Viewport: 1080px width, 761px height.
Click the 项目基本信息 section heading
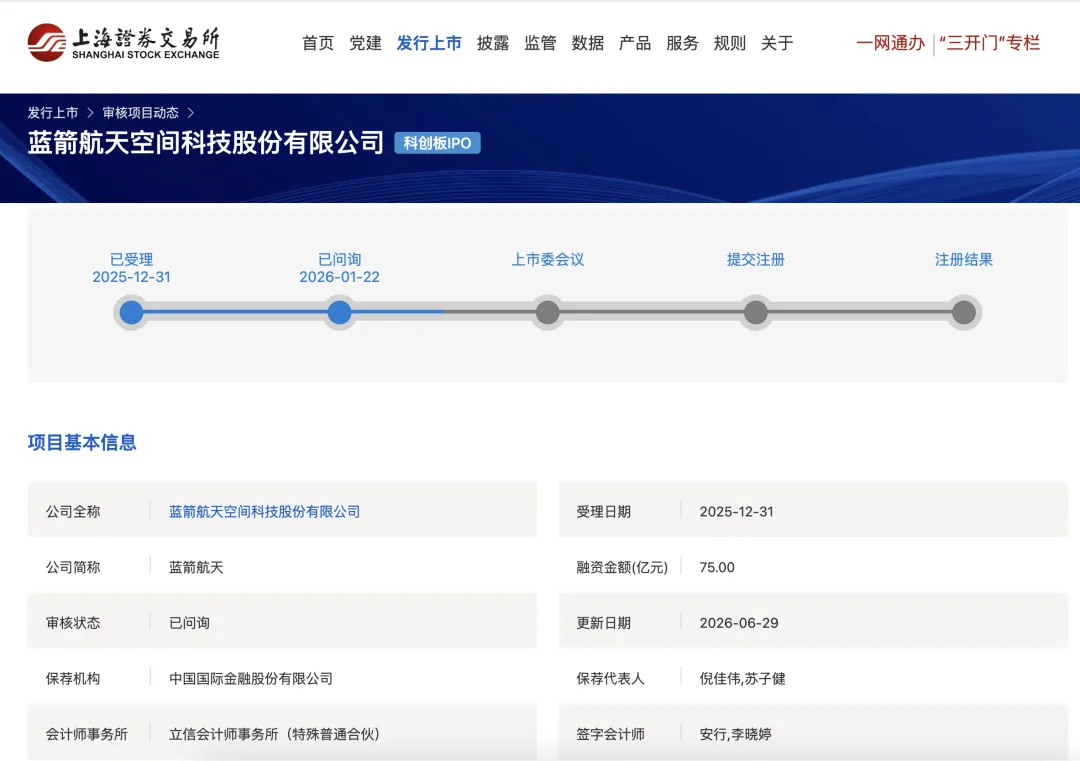click(82, 442)
